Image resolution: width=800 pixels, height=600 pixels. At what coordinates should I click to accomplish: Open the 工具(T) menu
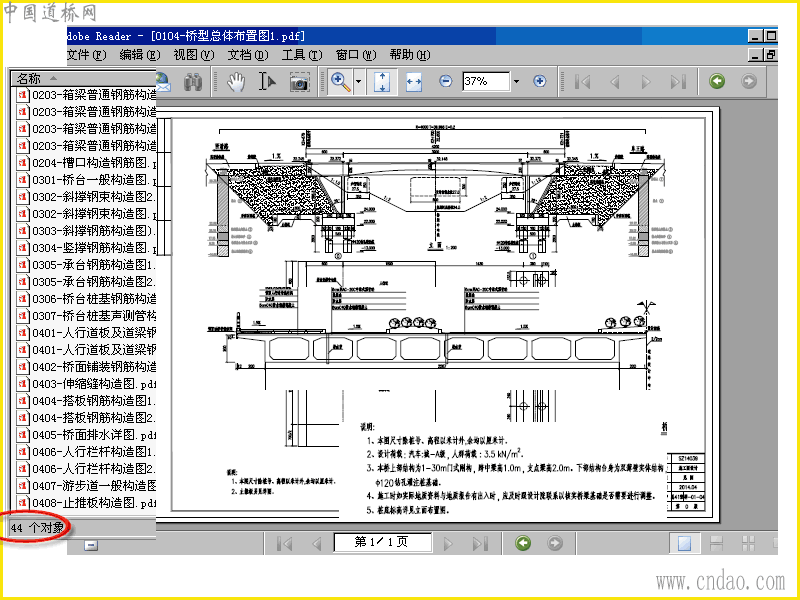(x=303, y=55)
